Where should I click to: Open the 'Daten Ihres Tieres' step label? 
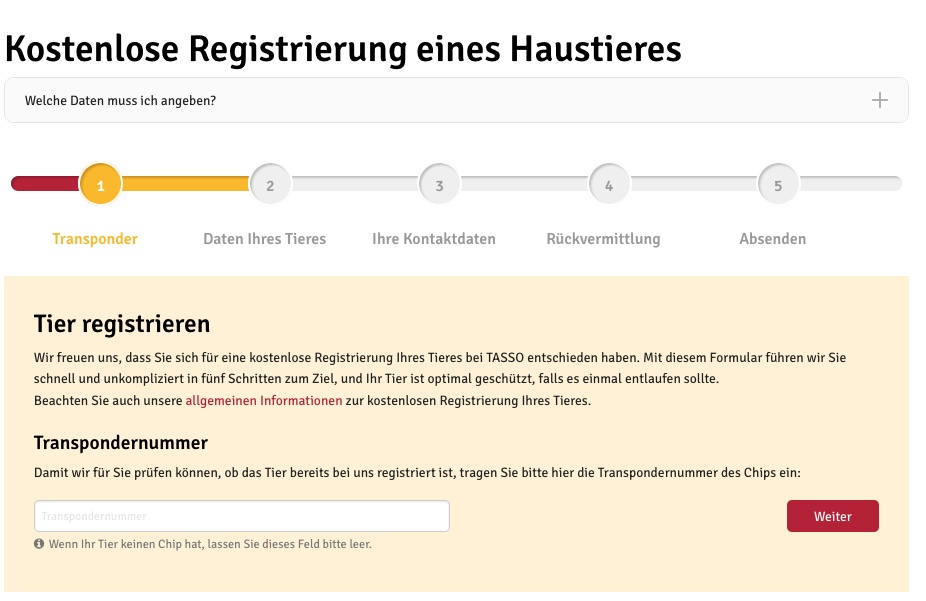click(x=265, y=239)
